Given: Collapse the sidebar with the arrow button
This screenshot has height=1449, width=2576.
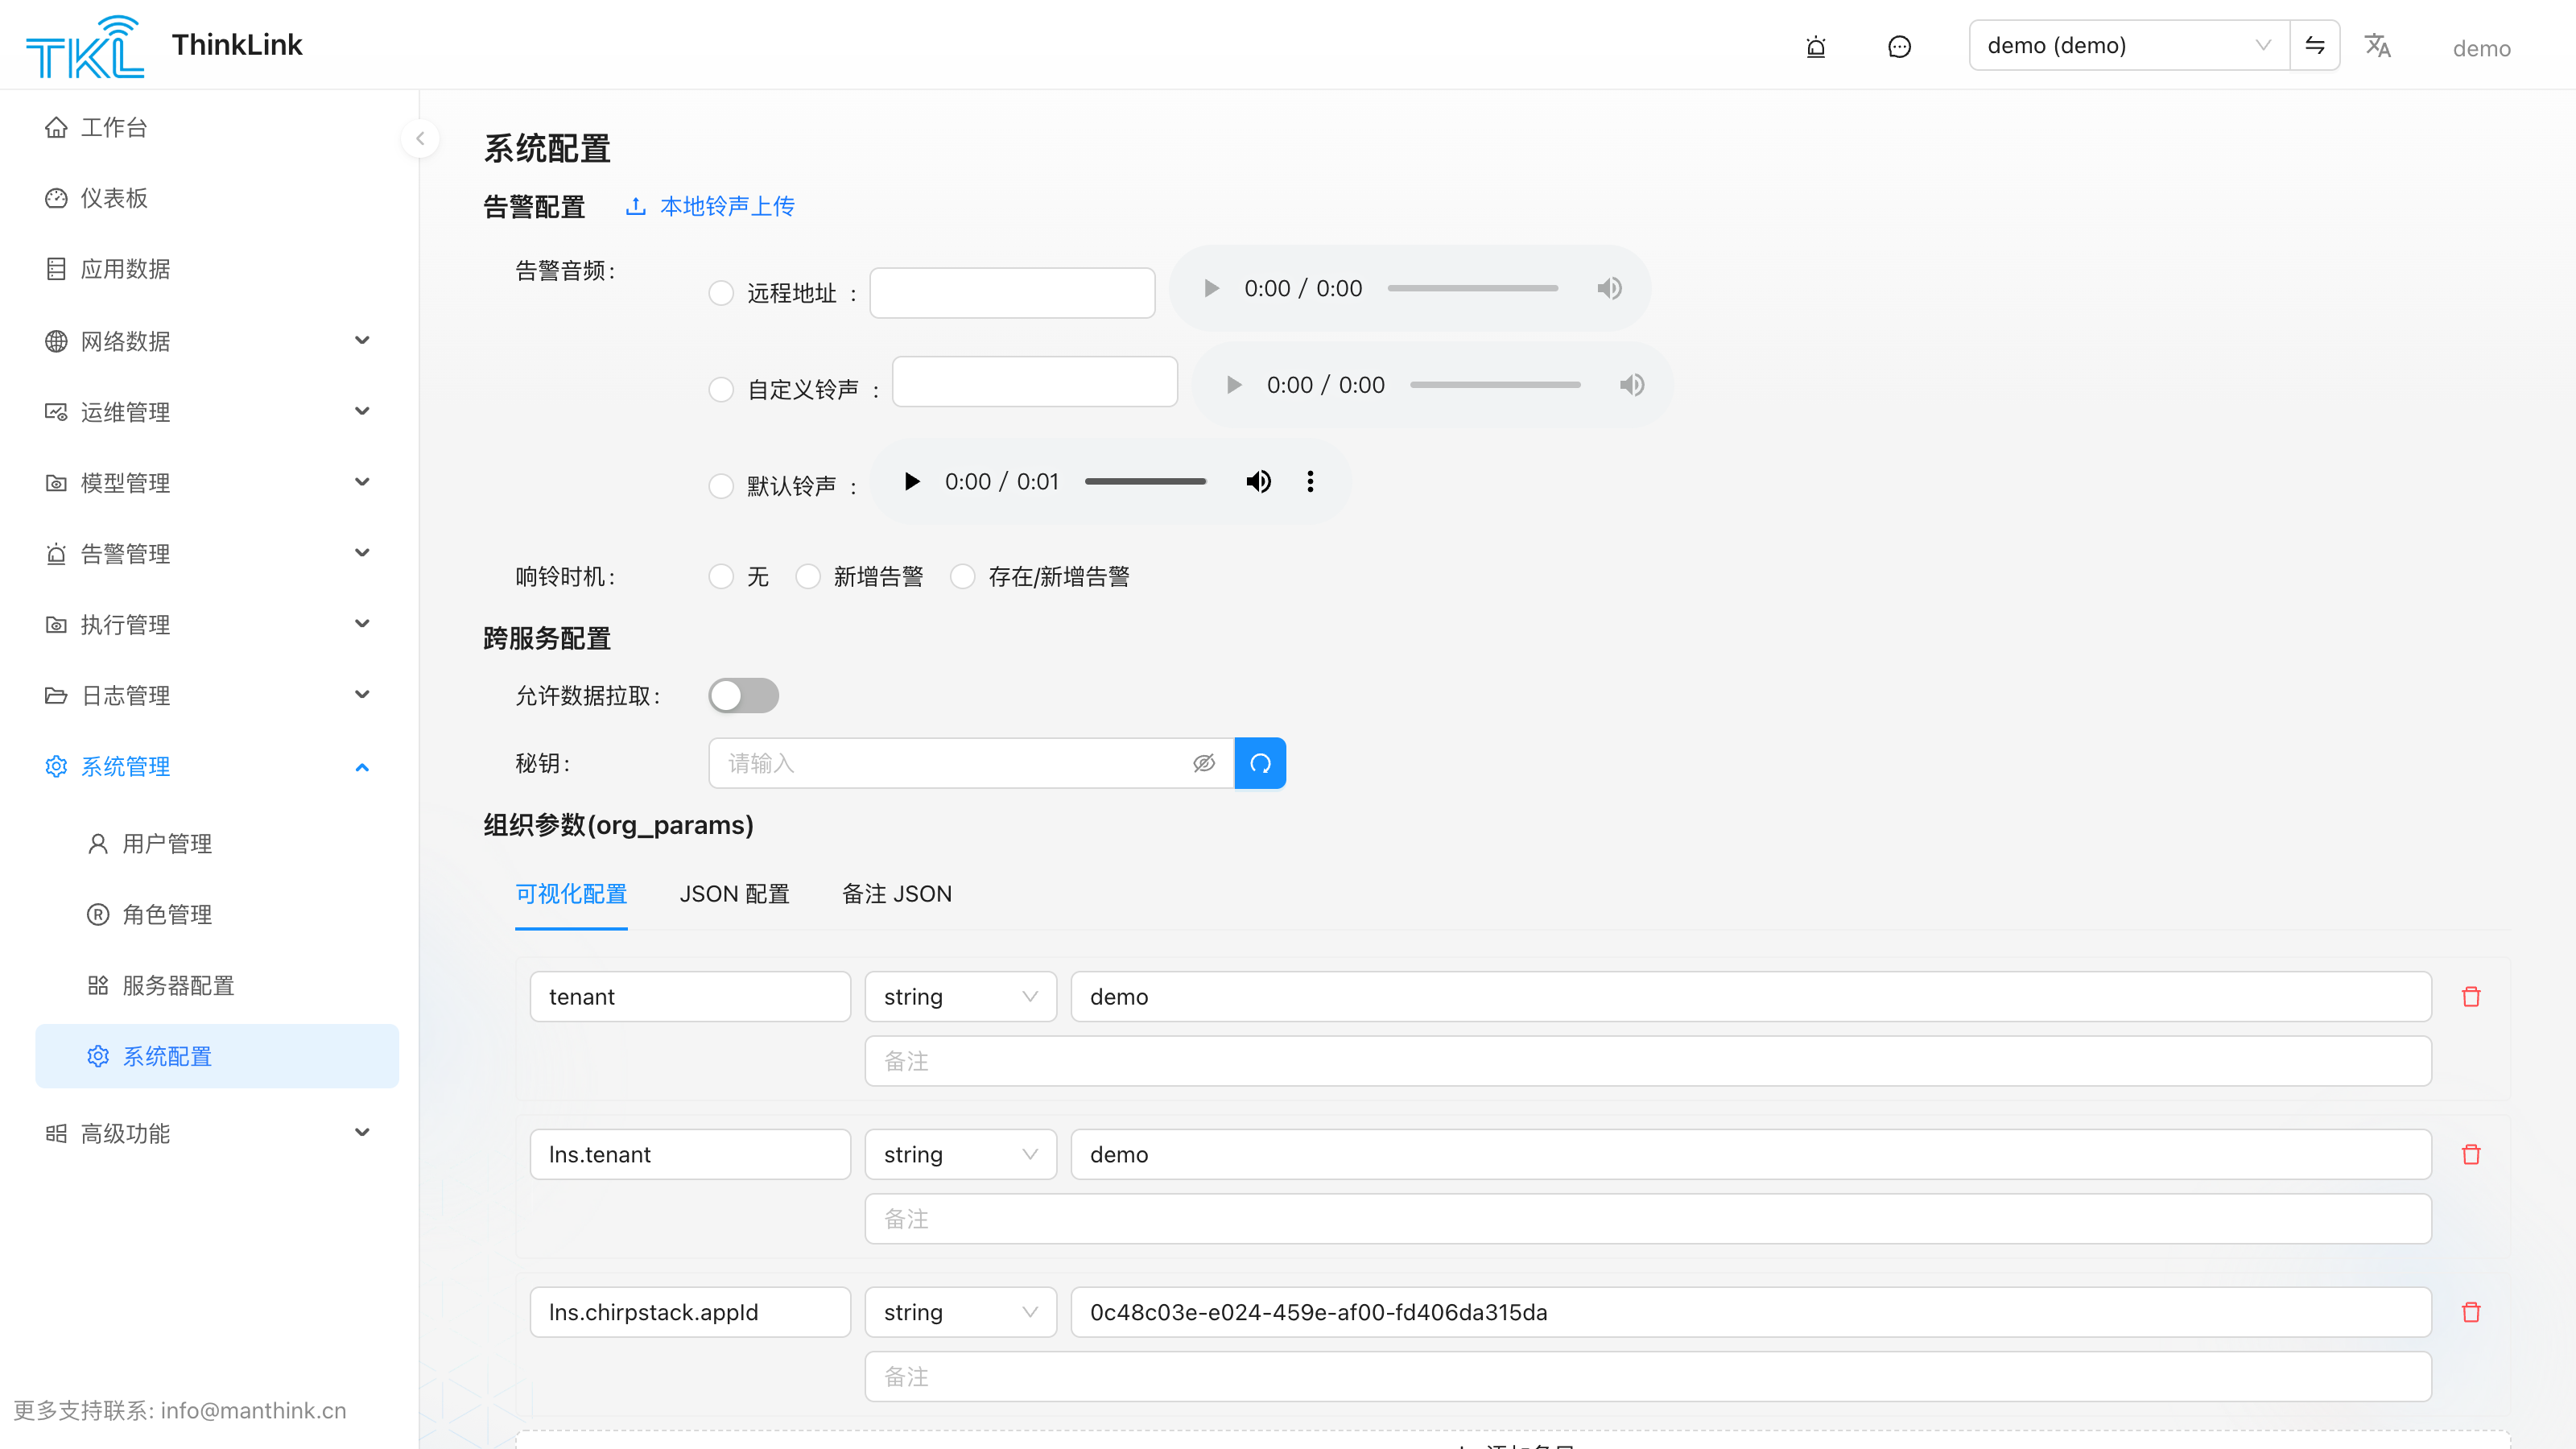Looking at the screenshot, I should pos(420,139).
